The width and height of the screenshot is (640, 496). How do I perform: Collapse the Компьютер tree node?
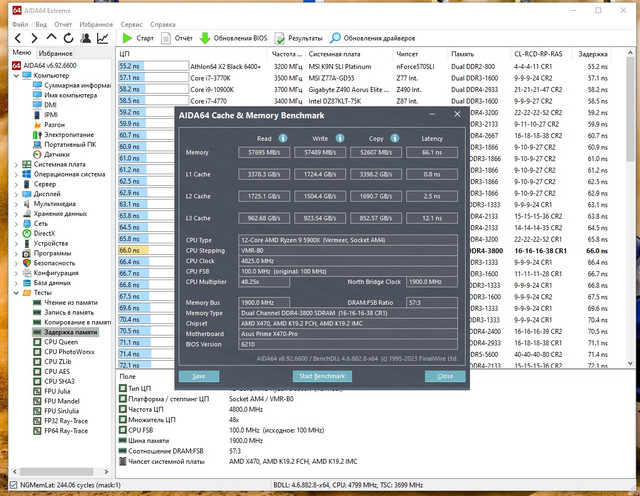coord(16,76)
